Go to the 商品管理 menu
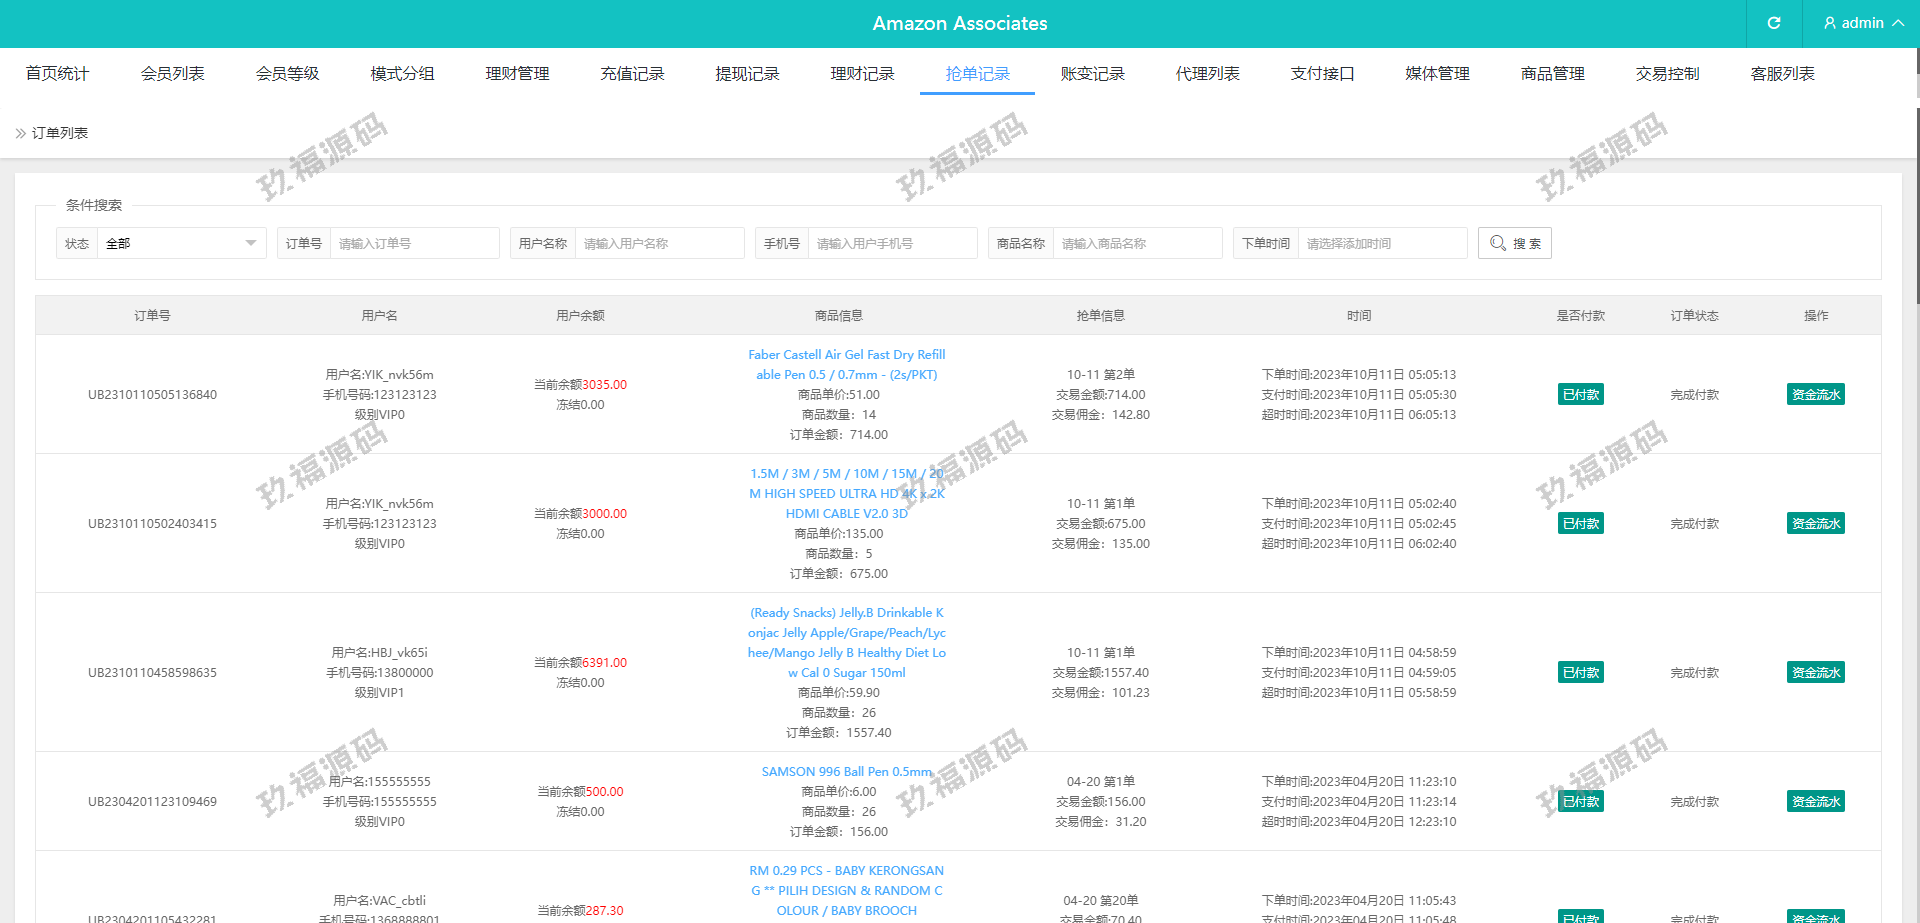The image size is (1920, 923). [1552, 73]
